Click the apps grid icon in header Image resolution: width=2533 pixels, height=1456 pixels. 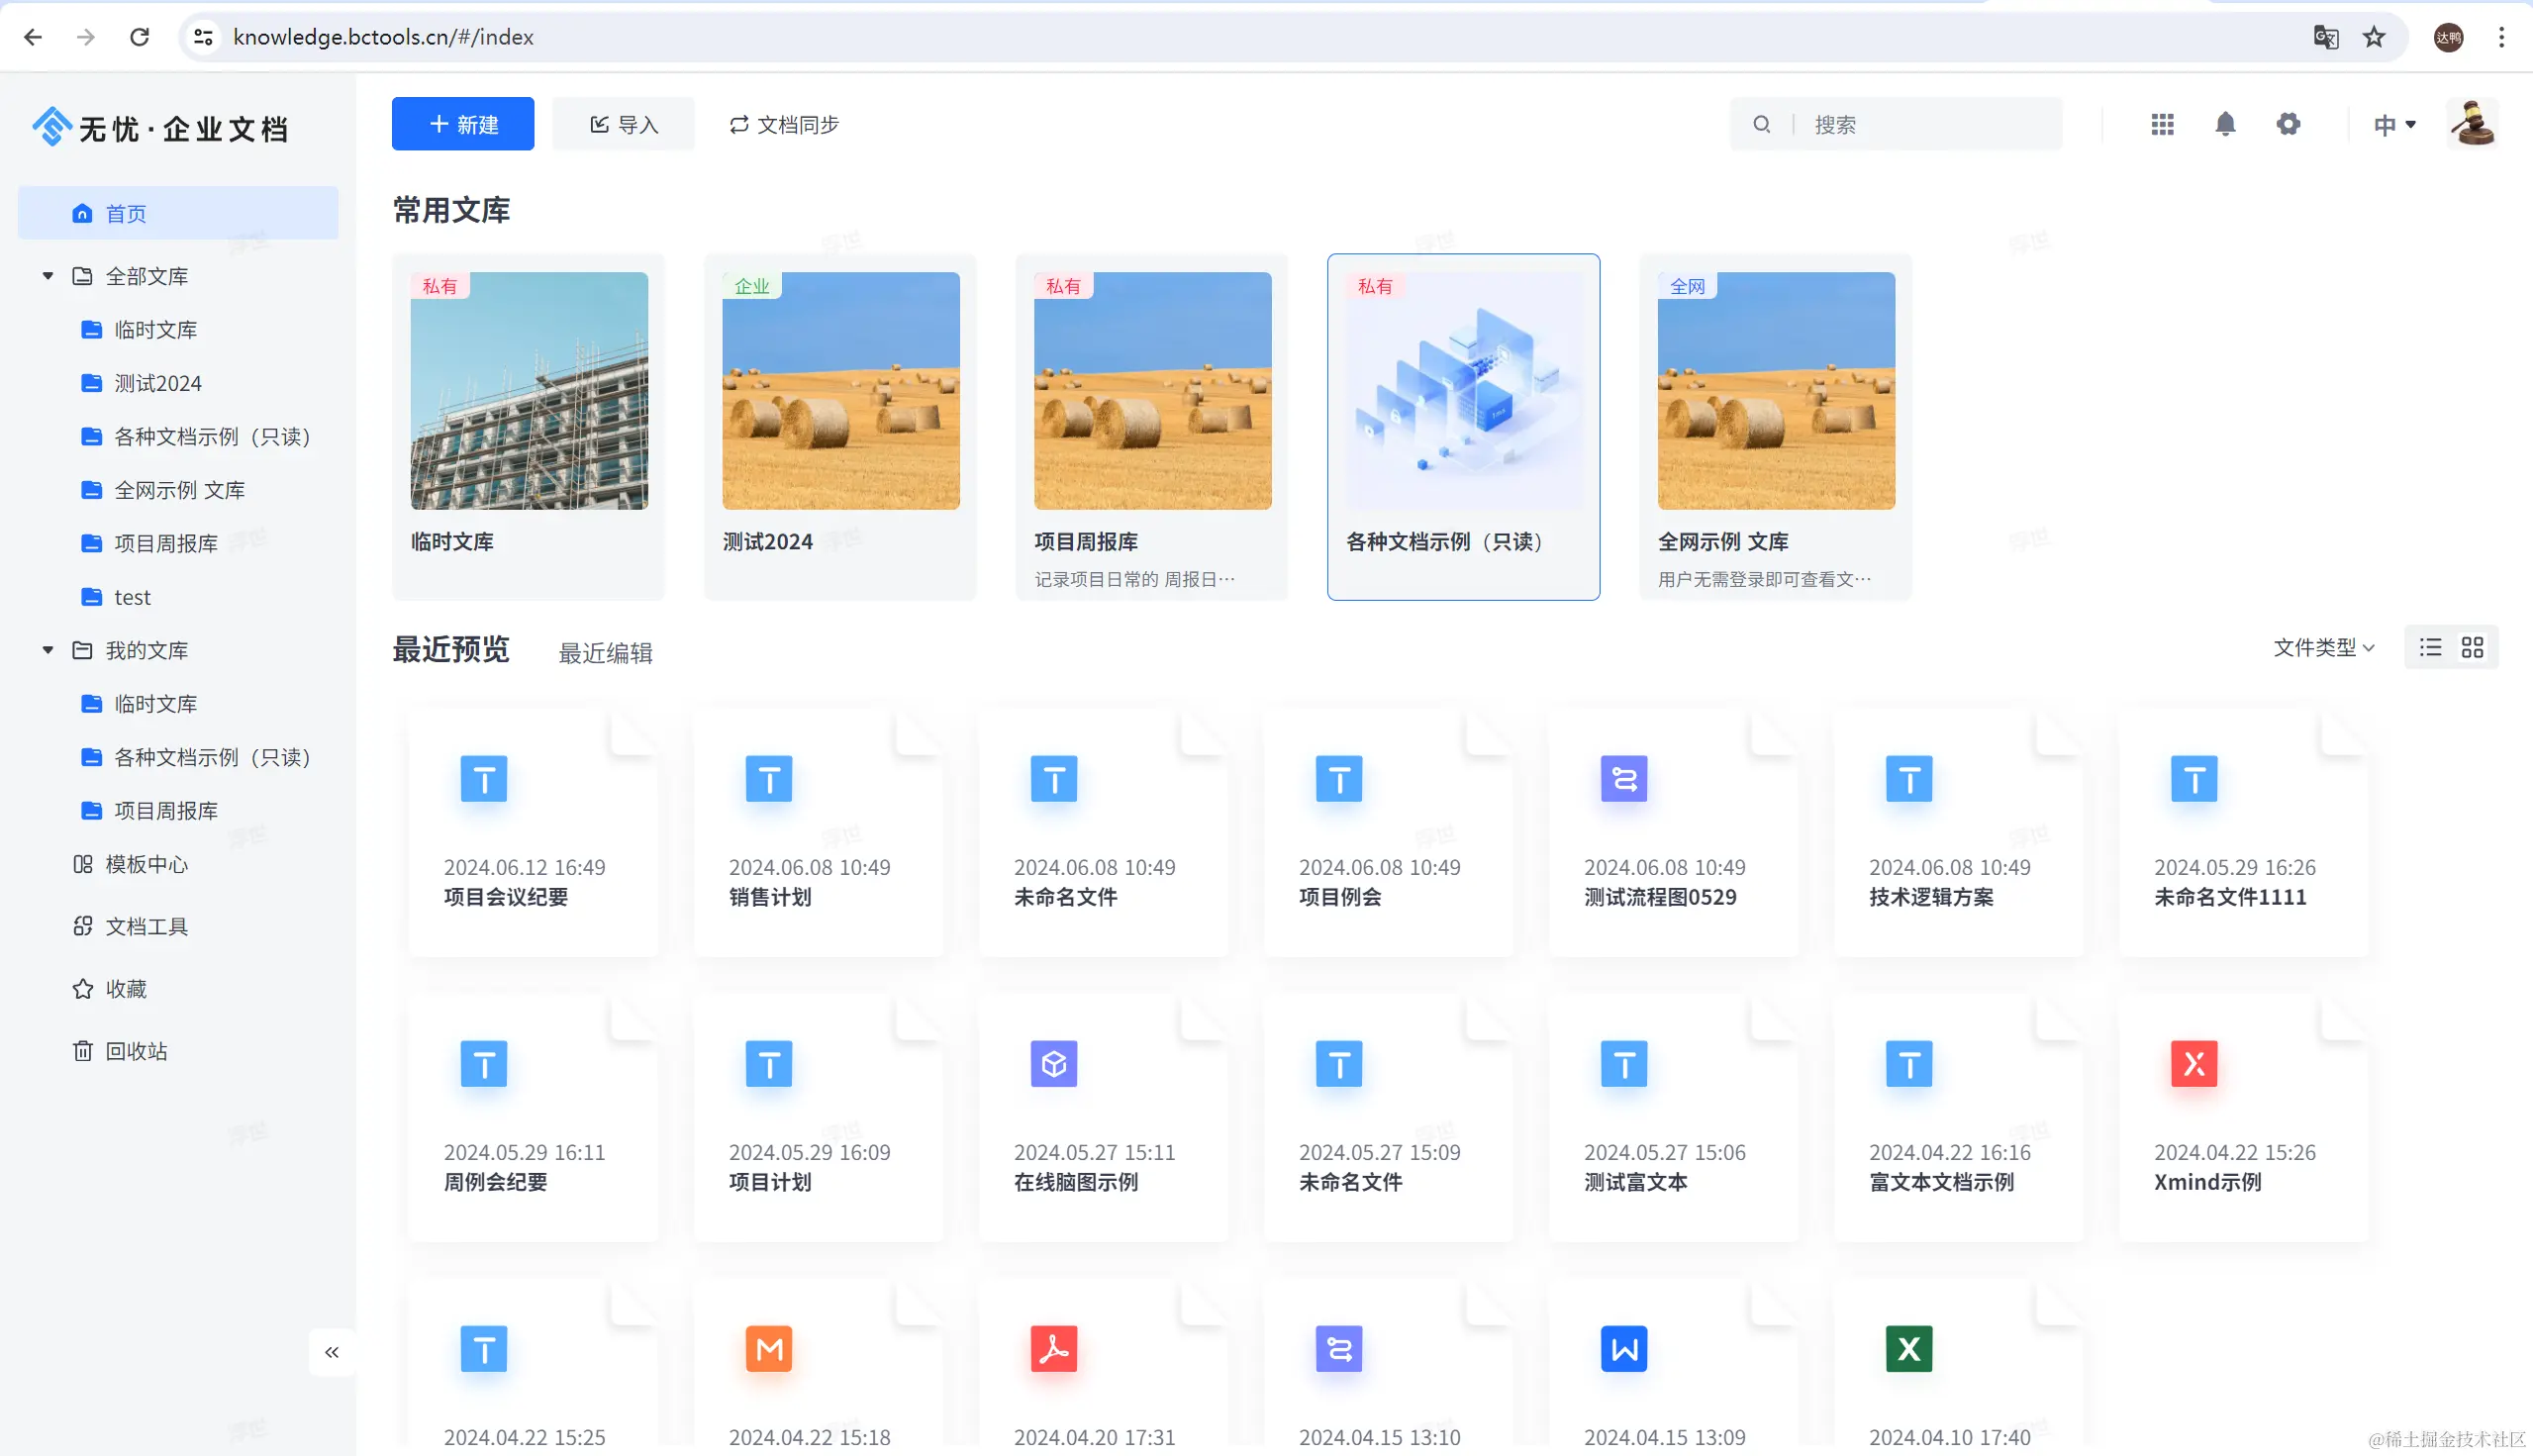2162,124
